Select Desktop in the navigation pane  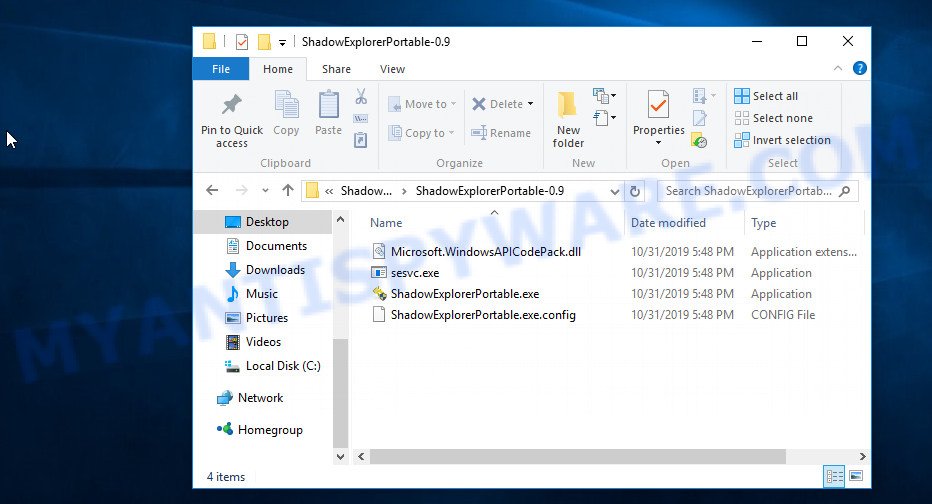(x=263, y=222)
